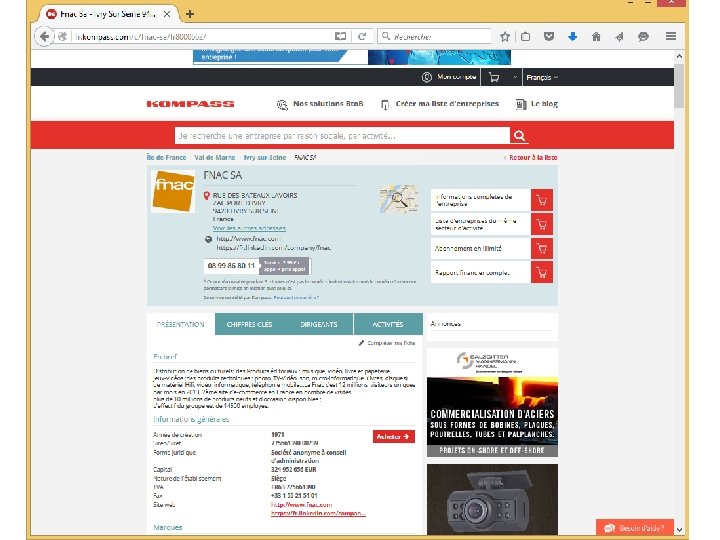Open the shopping cart in black header
Viewport: 720px width, 540px height.
point(494,77)
